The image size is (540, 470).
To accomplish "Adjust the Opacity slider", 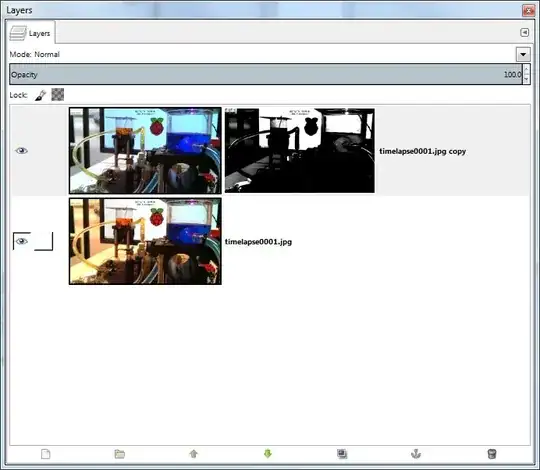I will pyautogui.click(x=266, y=74).
